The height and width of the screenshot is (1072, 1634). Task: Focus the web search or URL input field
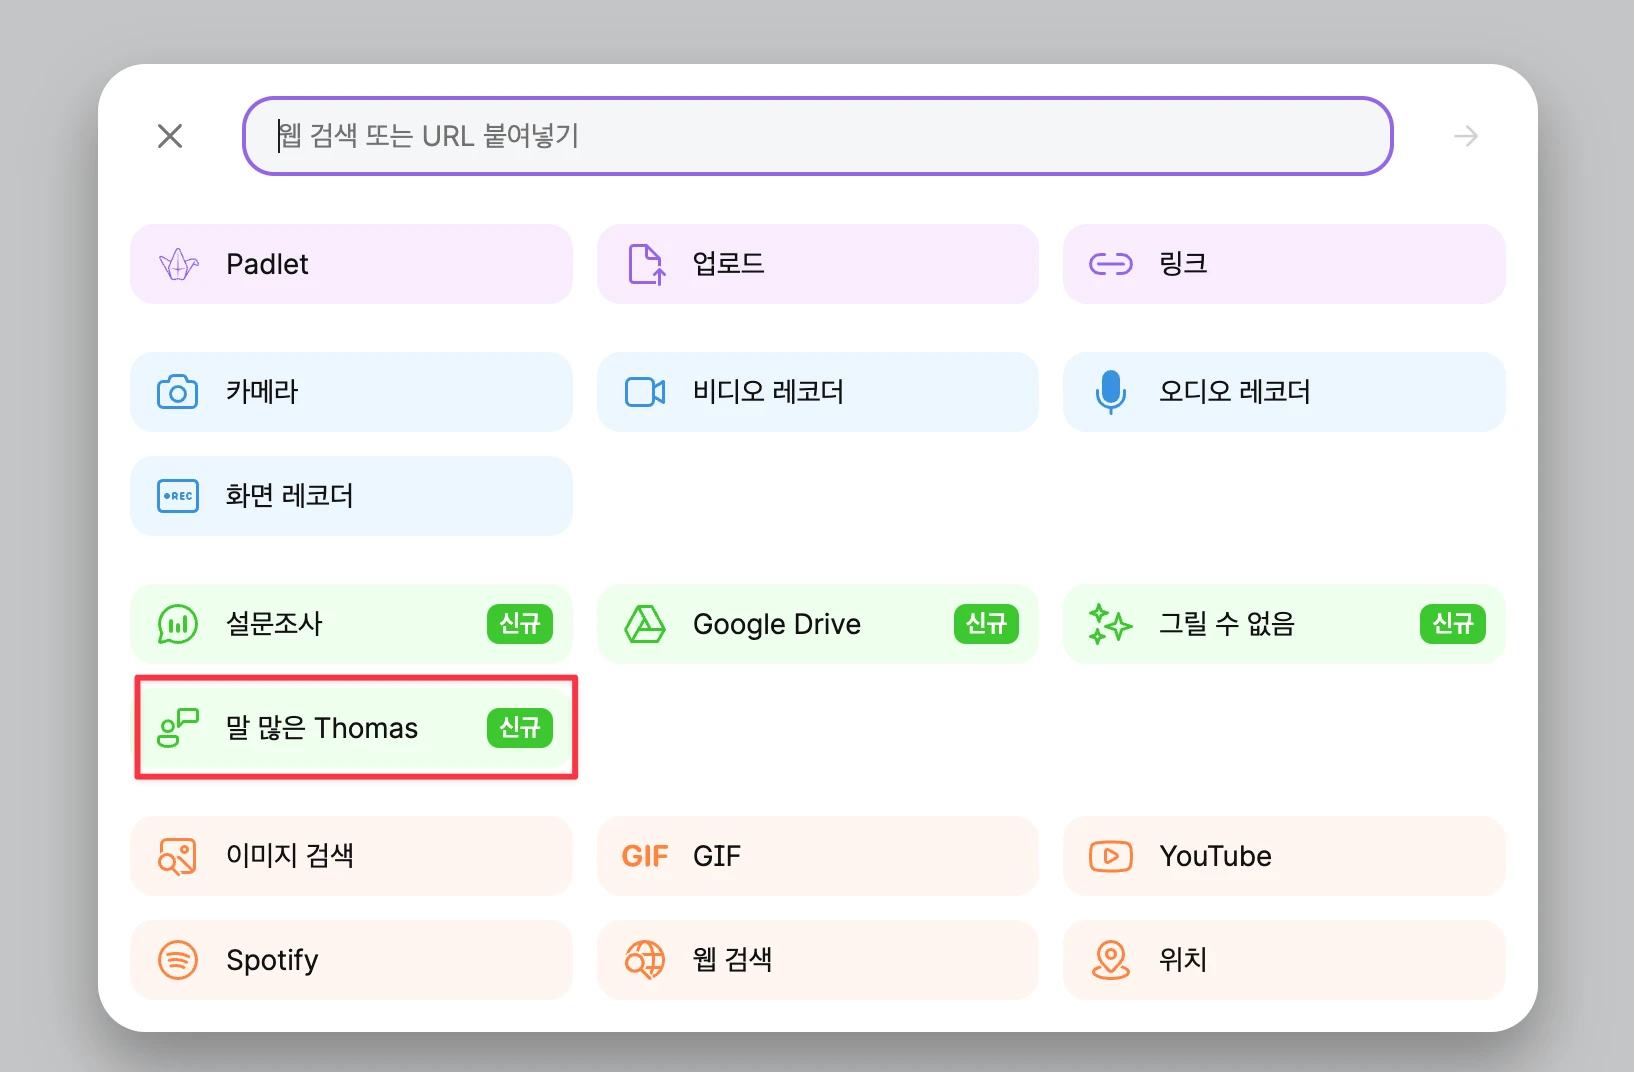(816, 136)
